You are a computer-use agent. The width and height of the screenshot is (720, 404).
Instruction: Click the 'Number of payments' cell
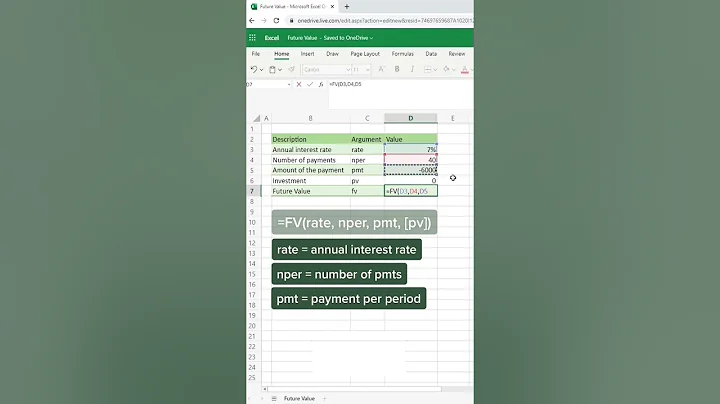tap(311, 160)
